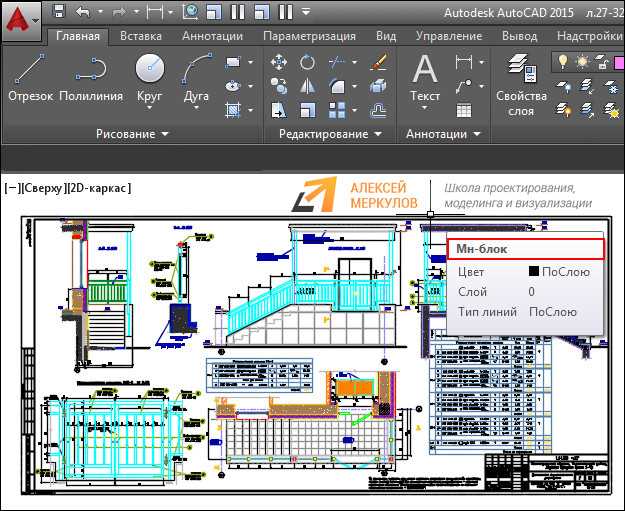Switch to the Вставка ribbon tab
Image resolution: width=625 pixels, height=511 pixels.
pyautogui.click(x=141, y=36)
